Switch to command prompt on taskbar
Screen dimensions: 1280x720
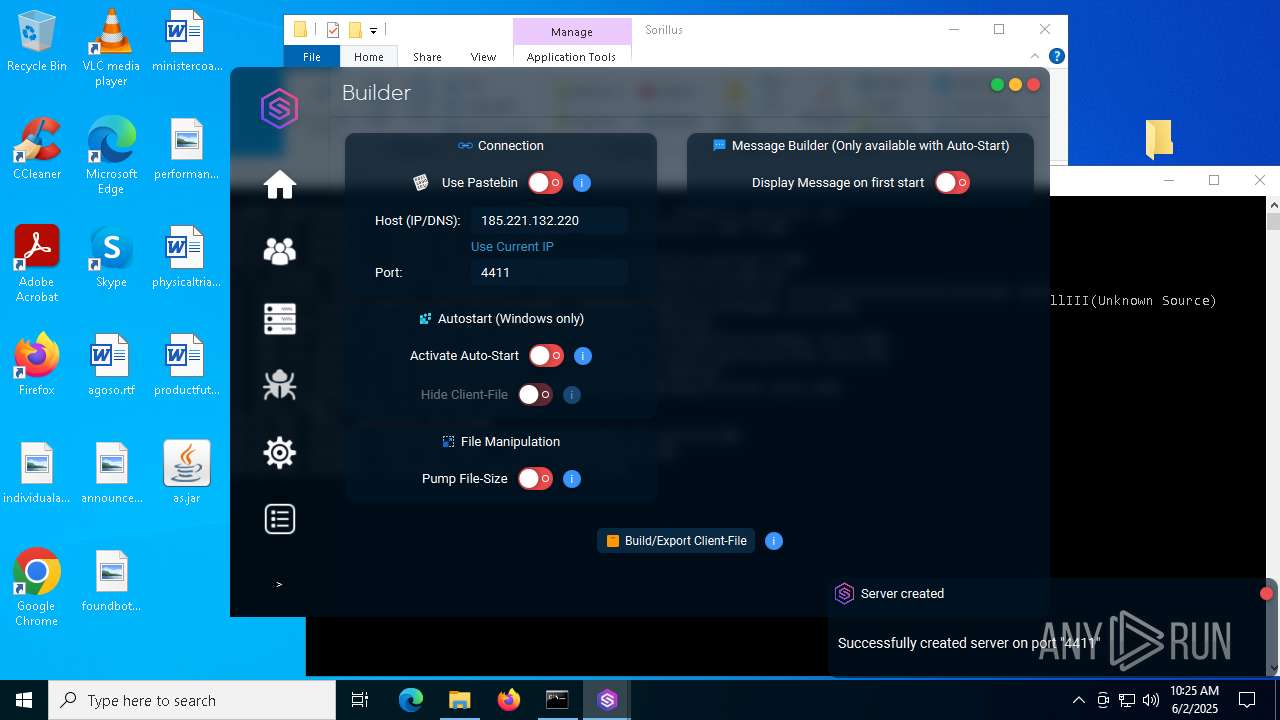click(x=557, y=700)
